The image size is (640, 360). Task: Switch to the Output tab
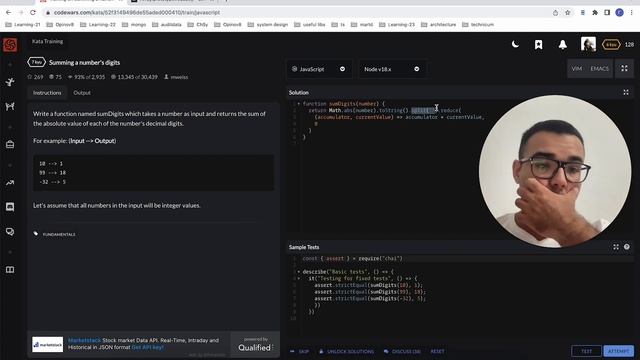click(x=82, y=93)
